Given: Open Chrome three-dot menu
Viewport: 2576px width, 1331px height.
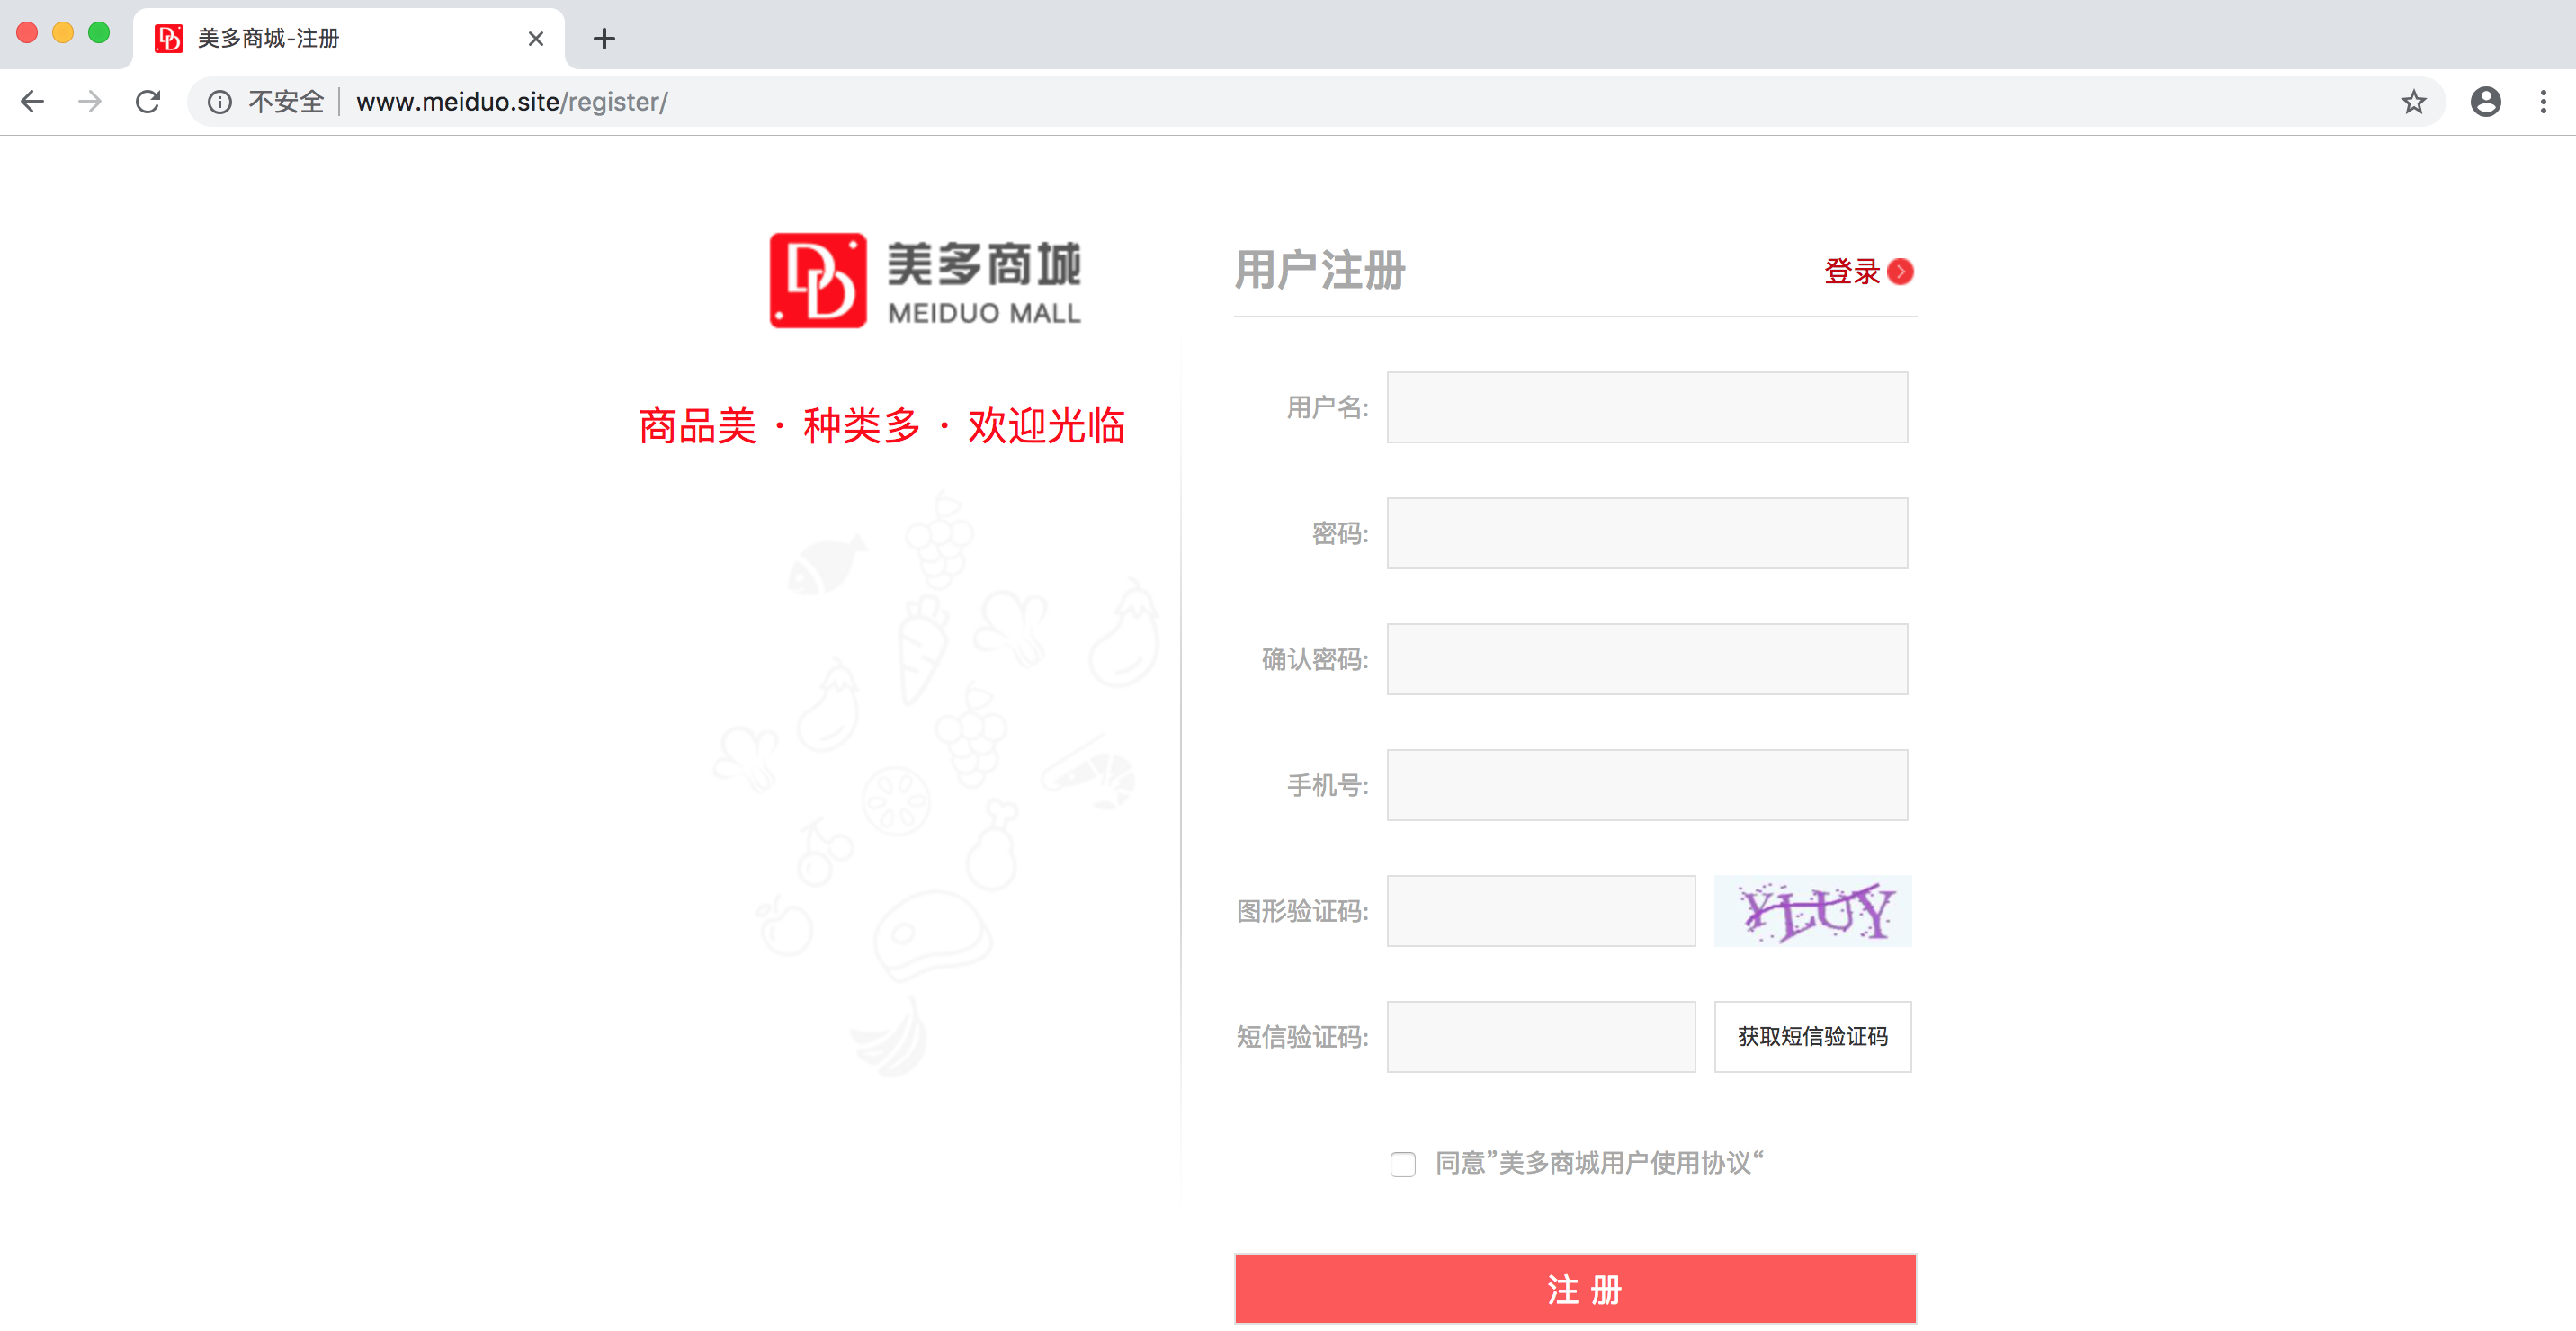Looking at the screenshot, I should (2543, 101).
